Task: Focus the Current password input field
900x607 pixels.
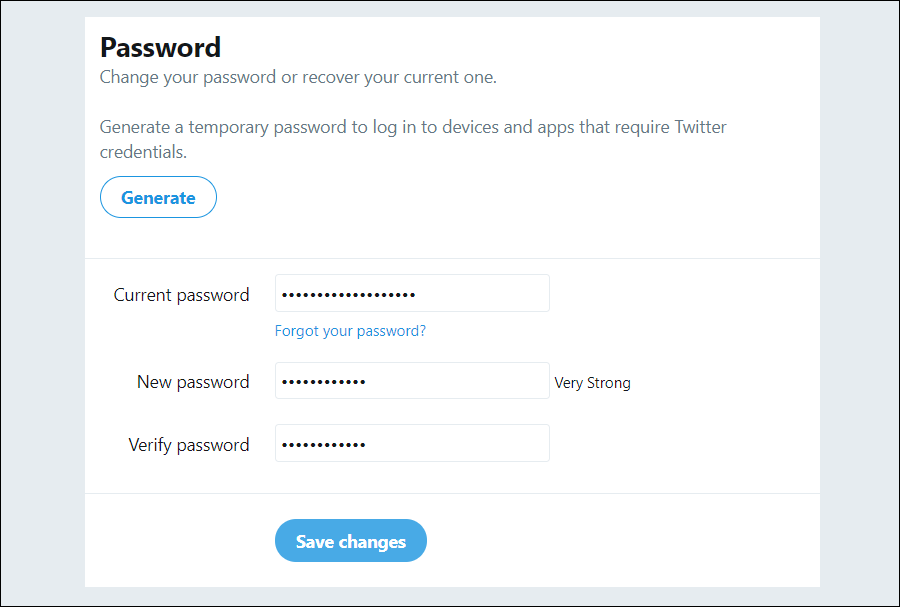Action: (480, 294)
